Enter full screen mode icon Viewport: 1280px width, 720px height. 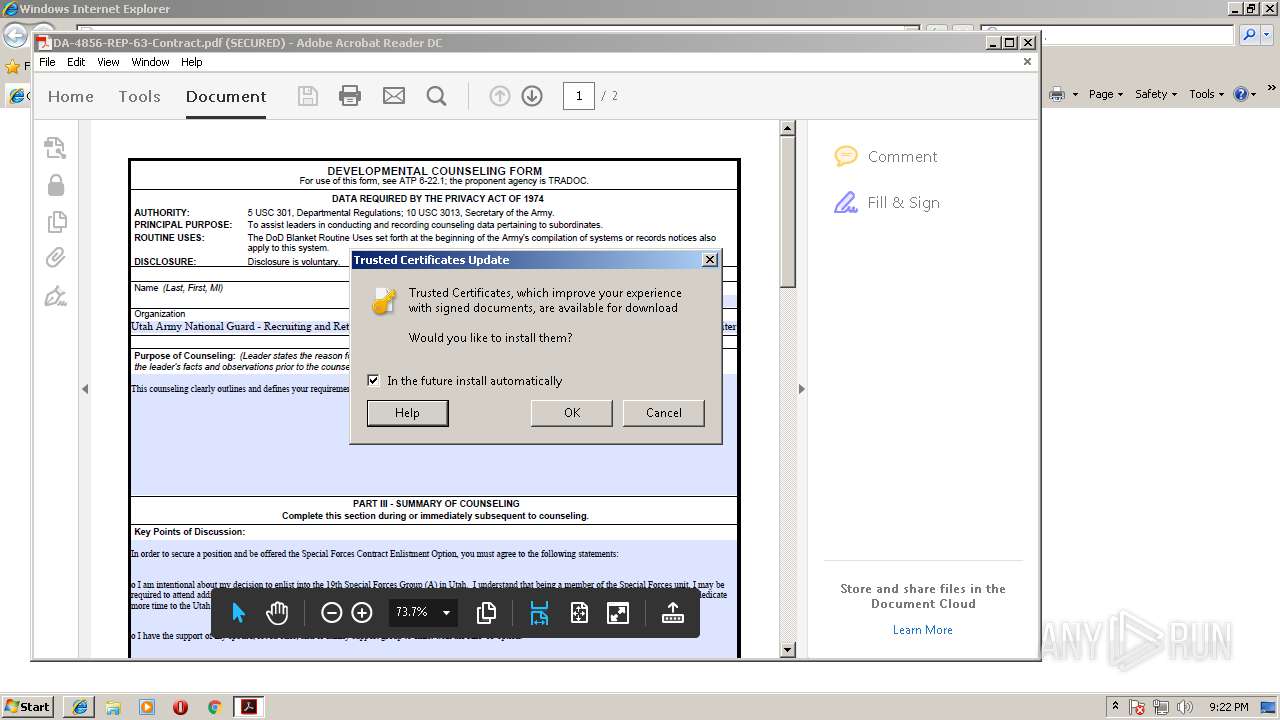pyautogui.click(x=618, y=613)
